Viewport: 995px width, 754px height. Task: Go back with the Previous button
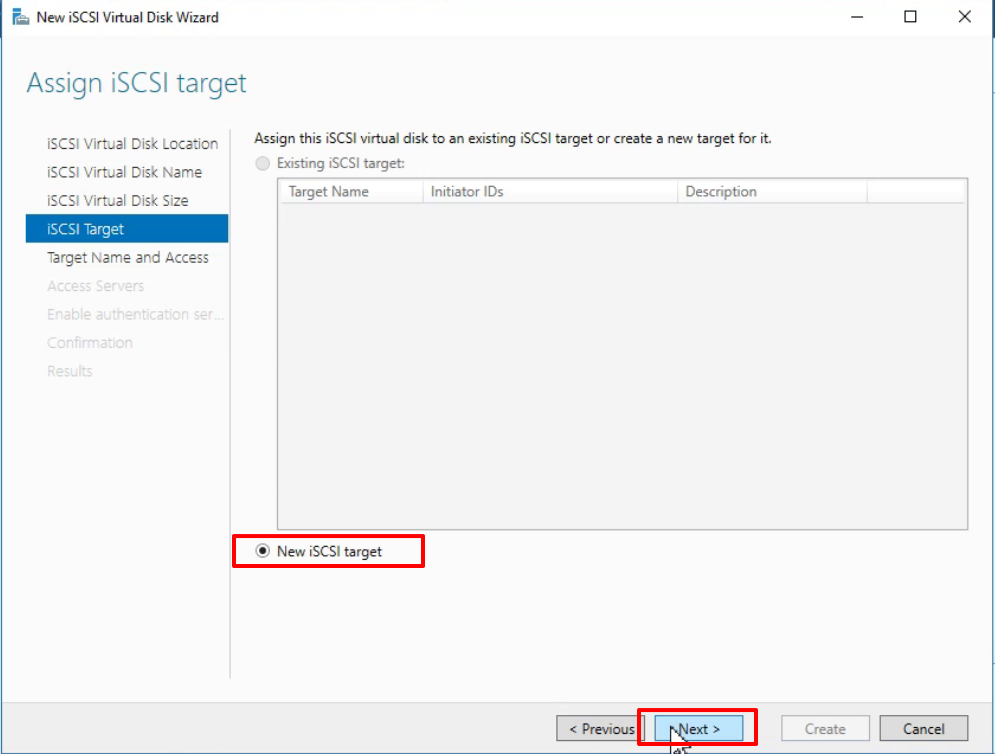point(600,729)
